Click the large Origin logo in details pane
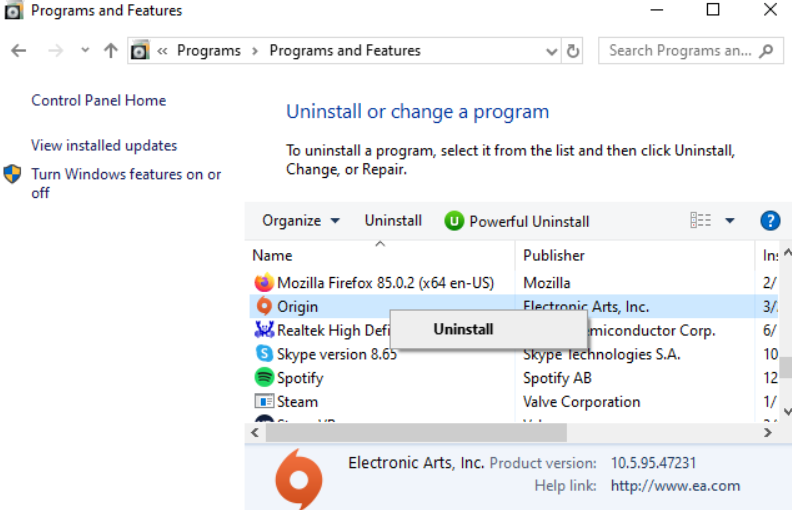 pos(299,479)
